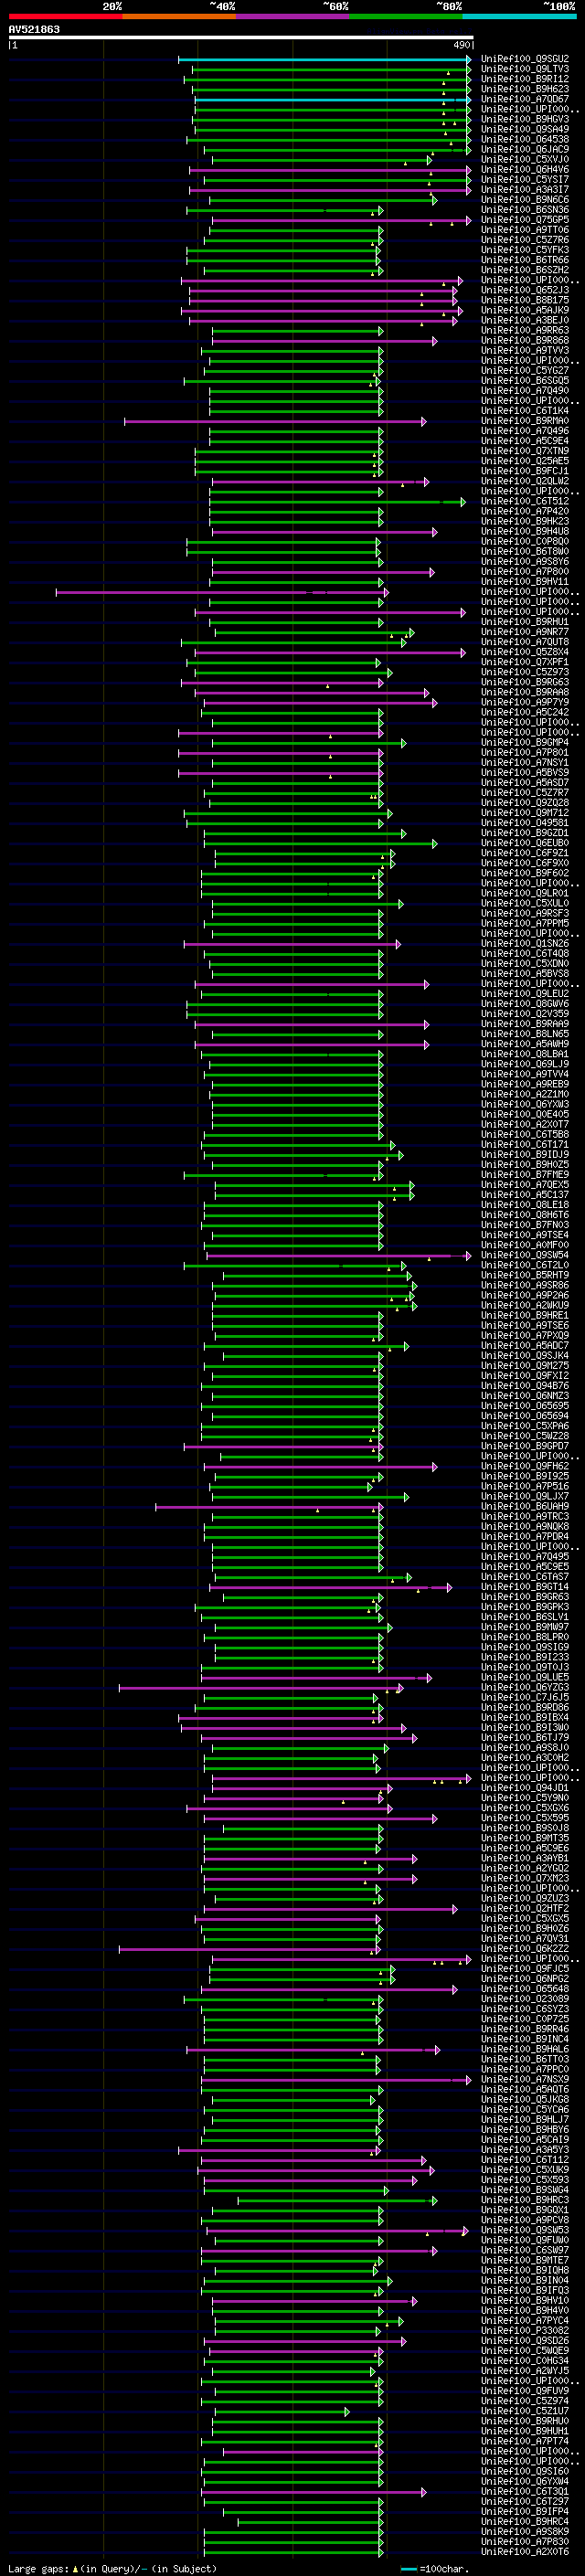Select label UniRef100_B9H4U8
Image resolution: width=585 pixels, height=2576 pixels.
525,531
